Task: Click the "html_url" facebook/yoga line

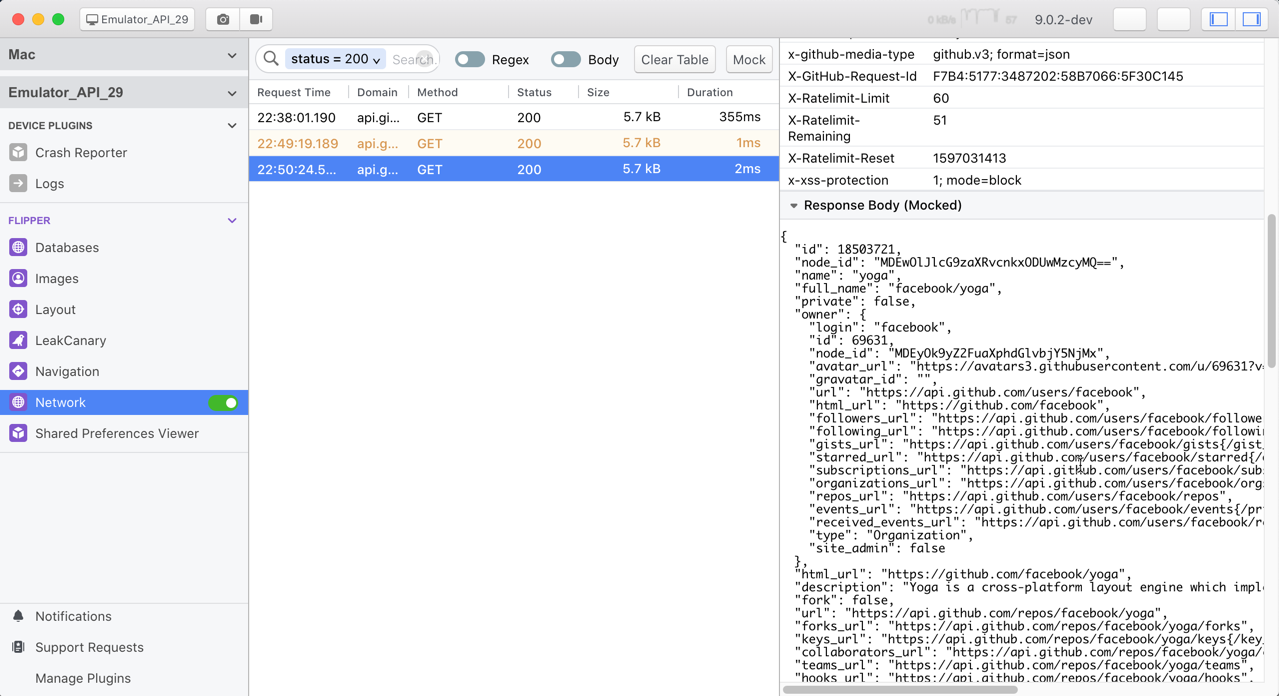Action: point(964,574)
